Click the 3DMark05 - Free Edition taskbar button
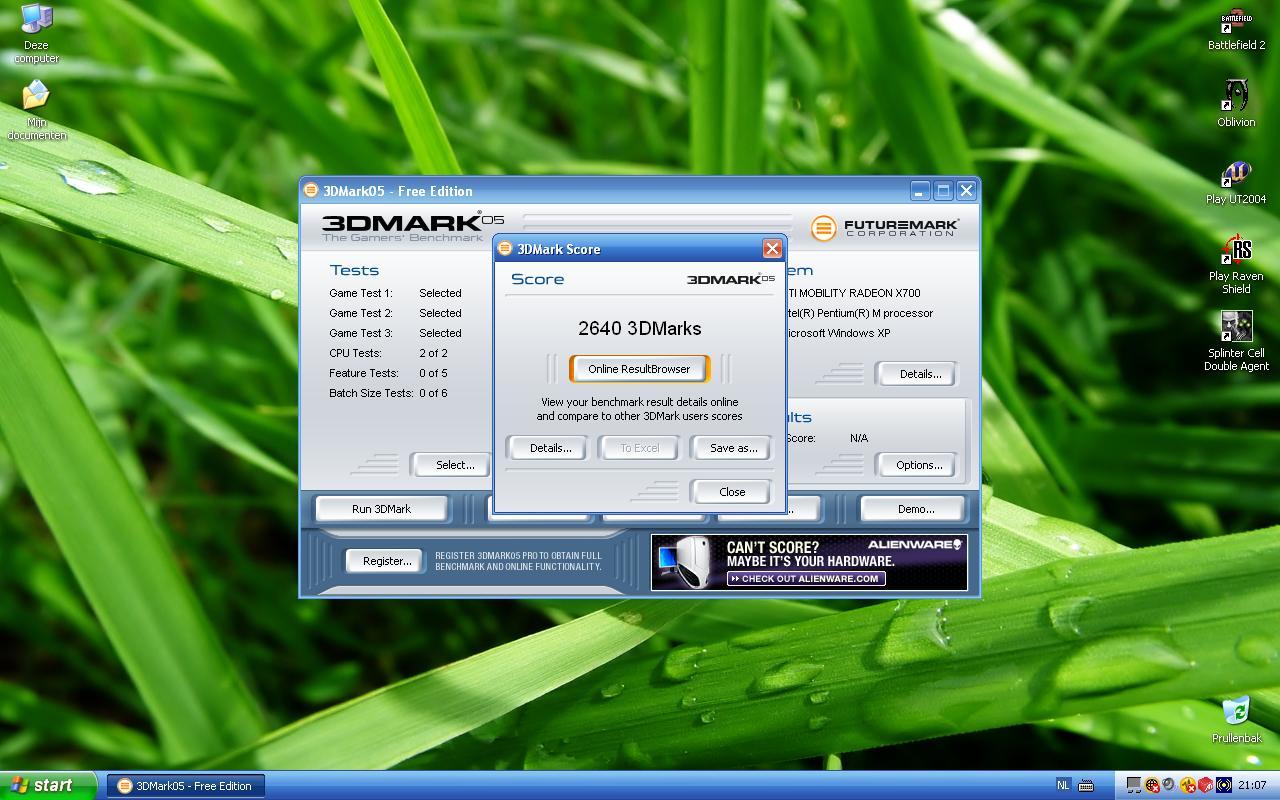 186,785
